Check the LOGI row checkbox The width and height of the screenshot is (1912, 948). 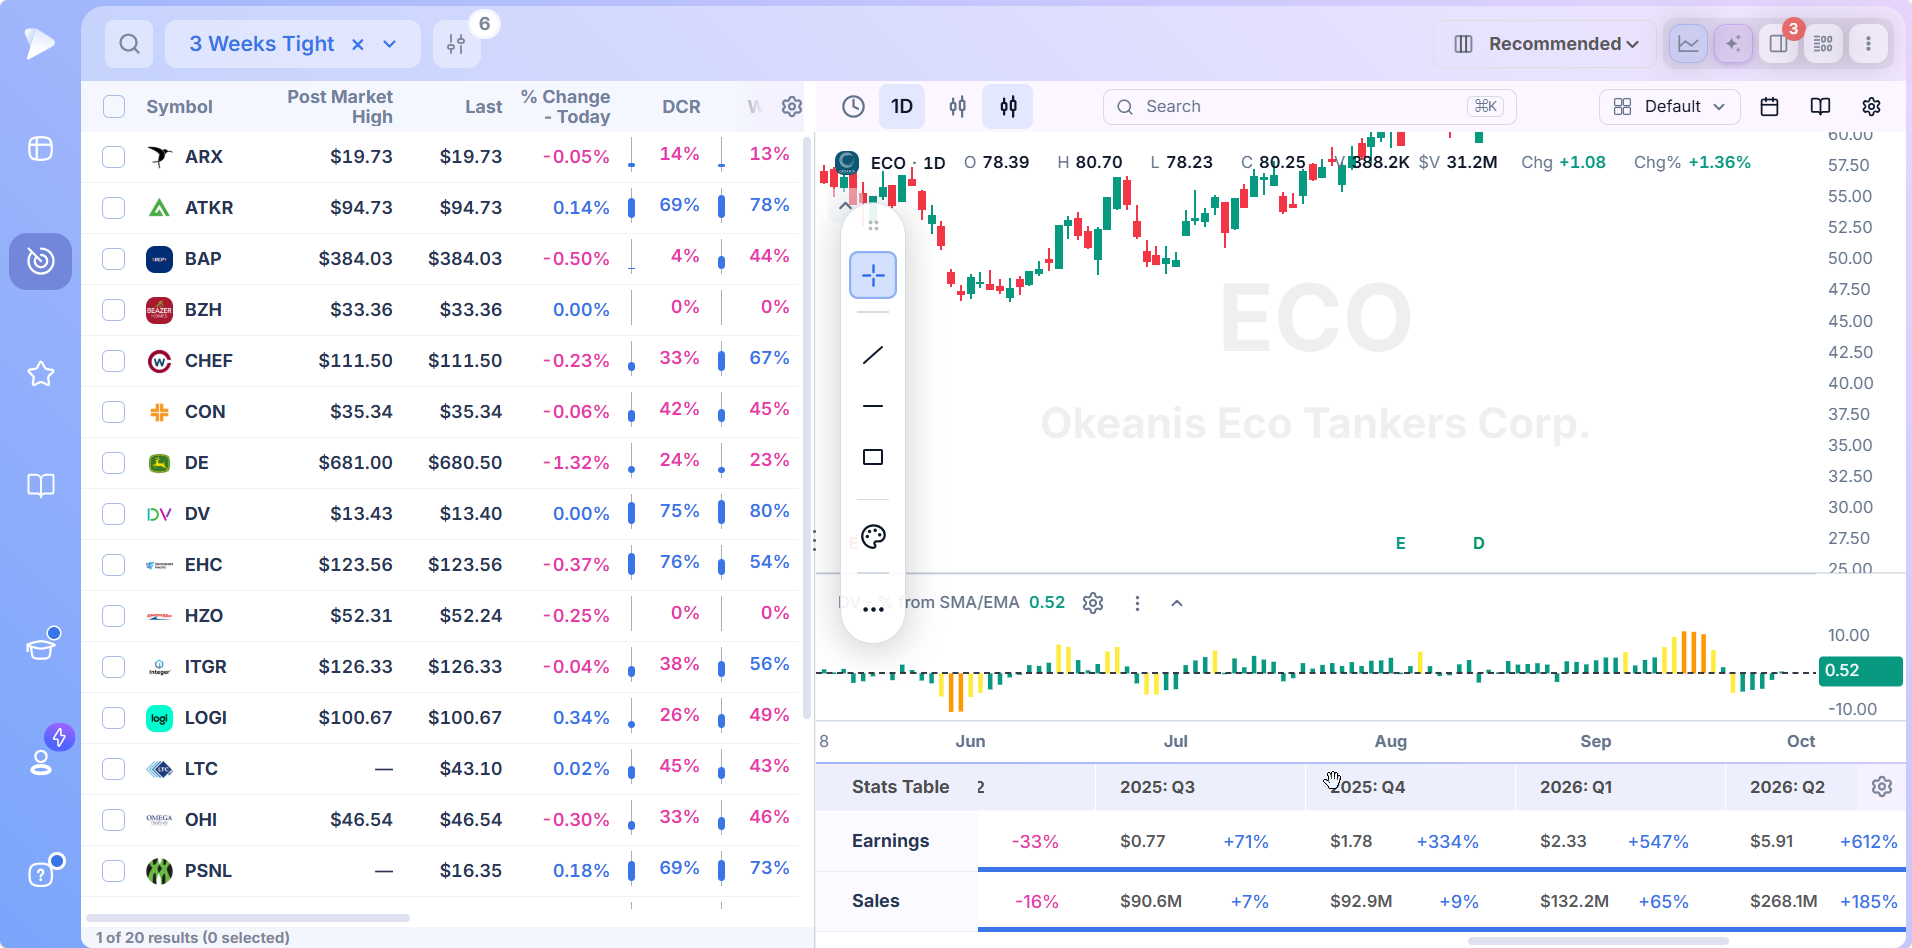[114, 718]
